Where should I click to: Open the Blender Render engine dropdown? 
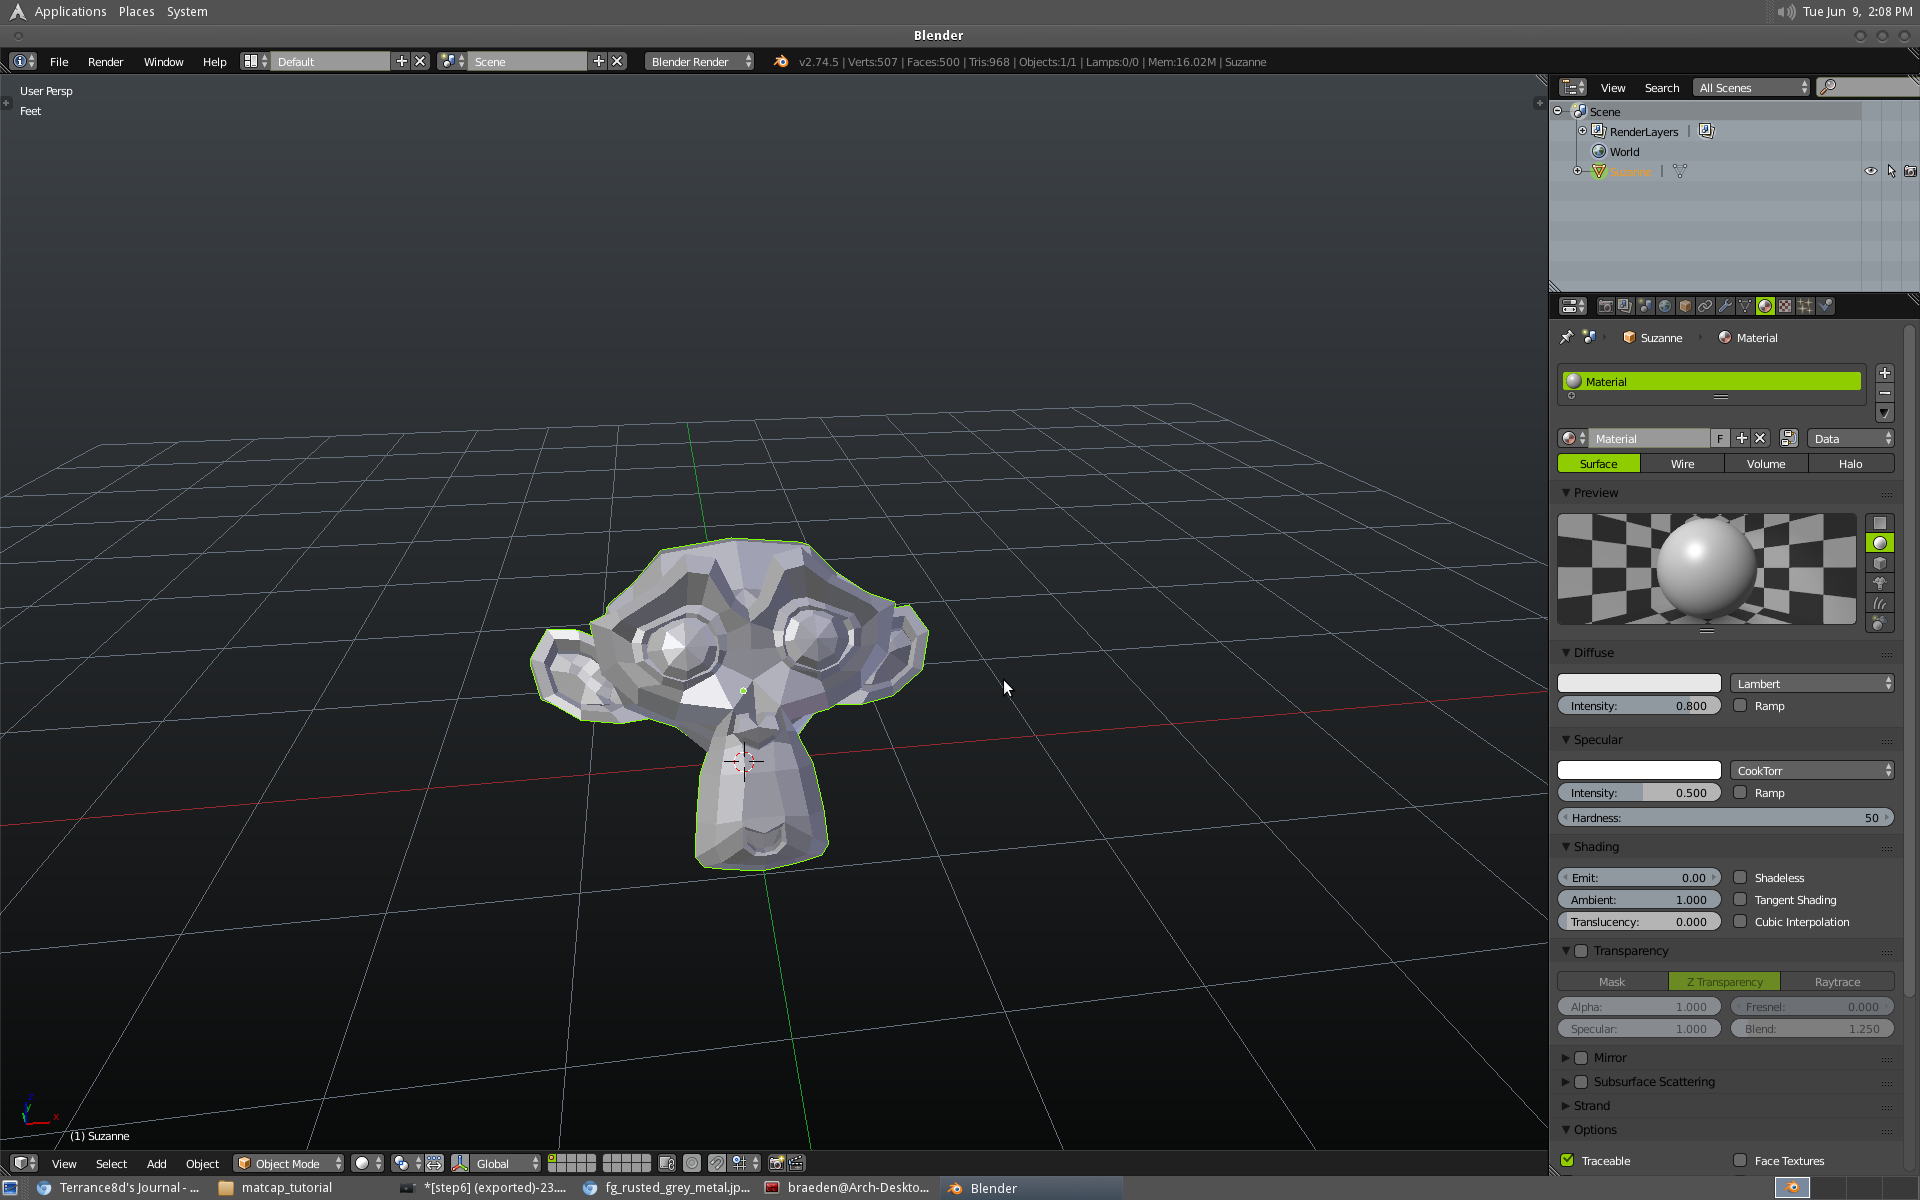[699, 61]
